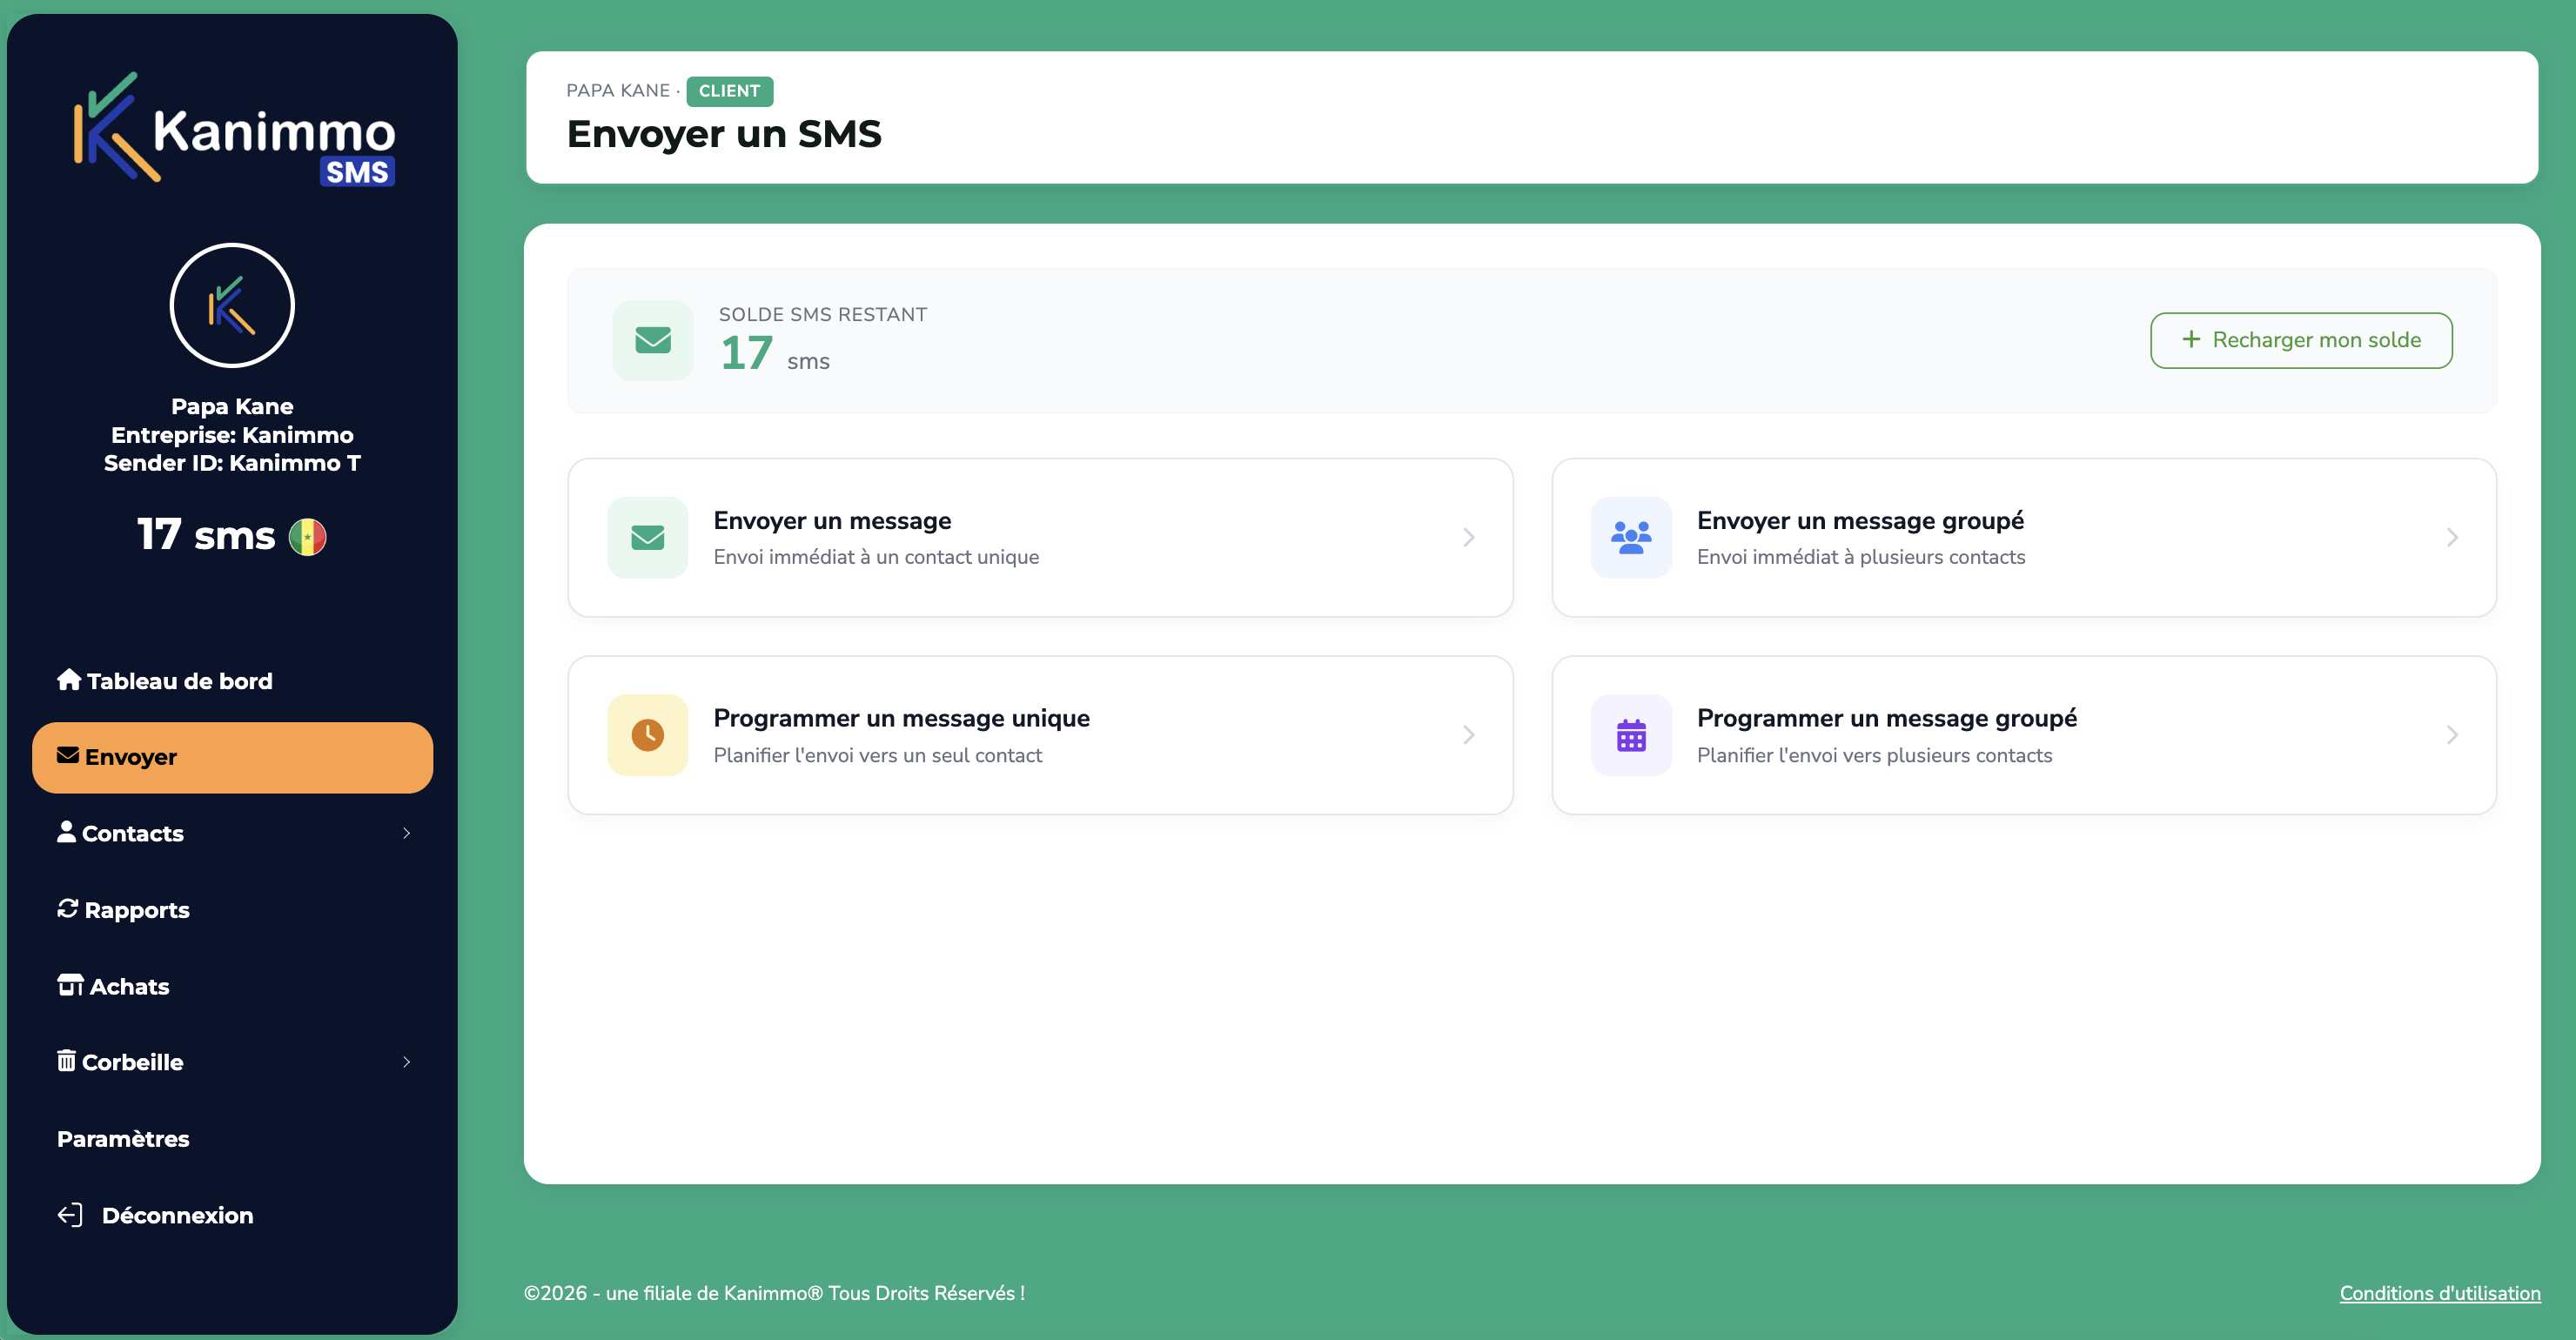Screen dimensions: 2576x1340
Task: Click the home icon beside Tableau de bord
Action: [69, 680]
